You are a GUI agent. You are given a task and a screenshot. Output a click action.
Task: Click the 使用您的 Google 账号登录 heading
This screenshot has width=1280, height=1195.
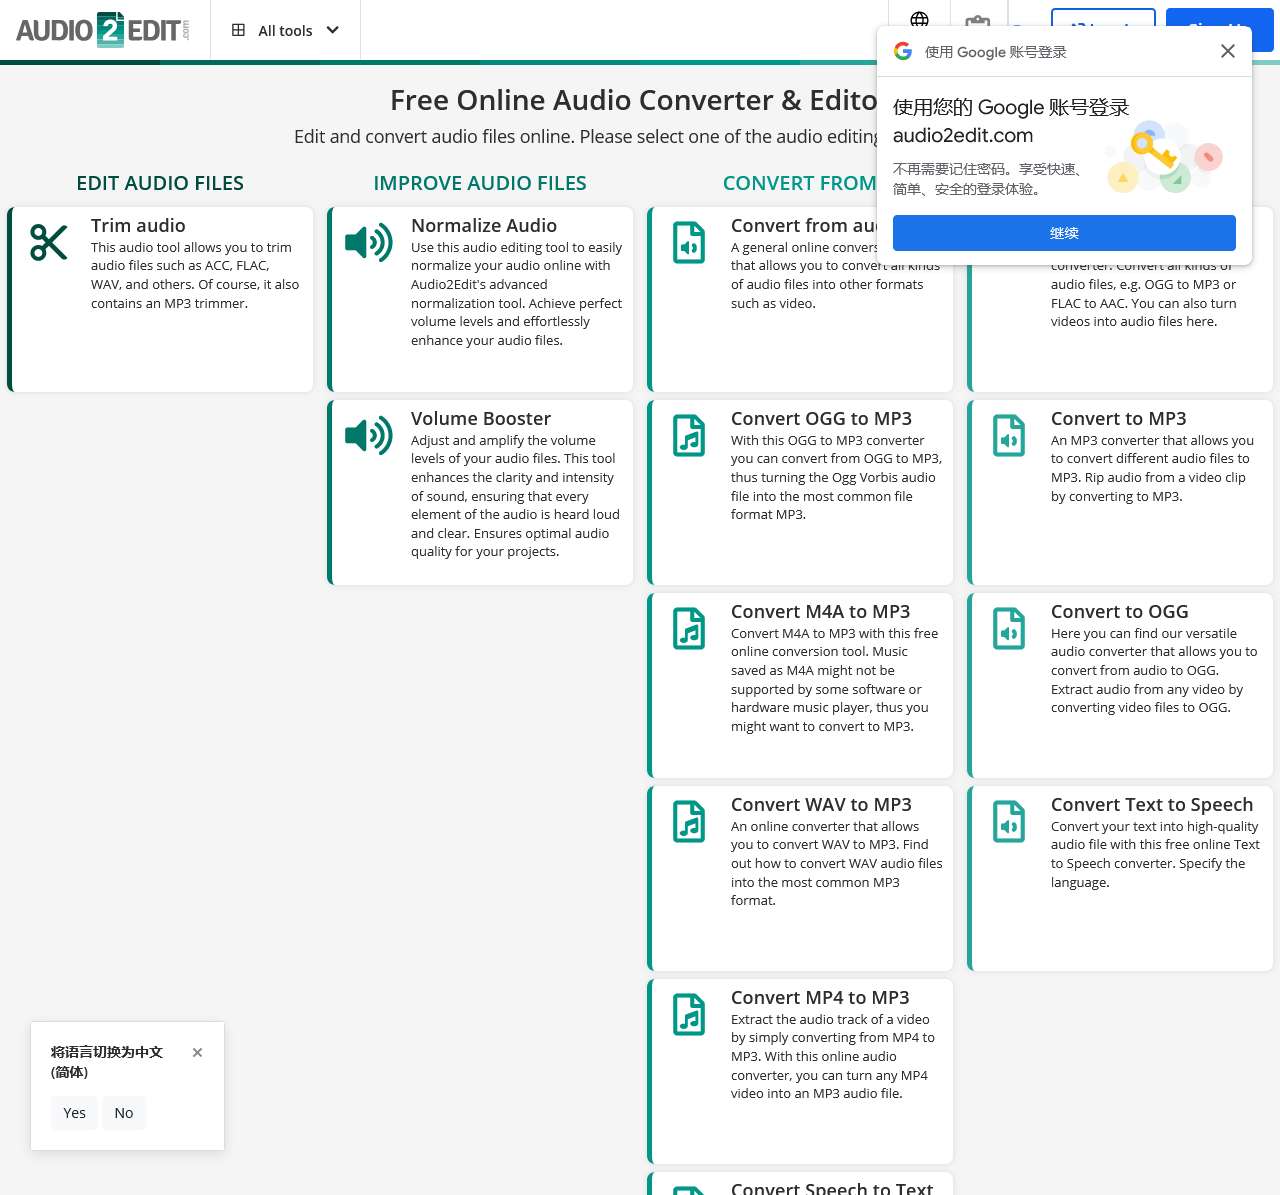click(x=1011, y=107)
